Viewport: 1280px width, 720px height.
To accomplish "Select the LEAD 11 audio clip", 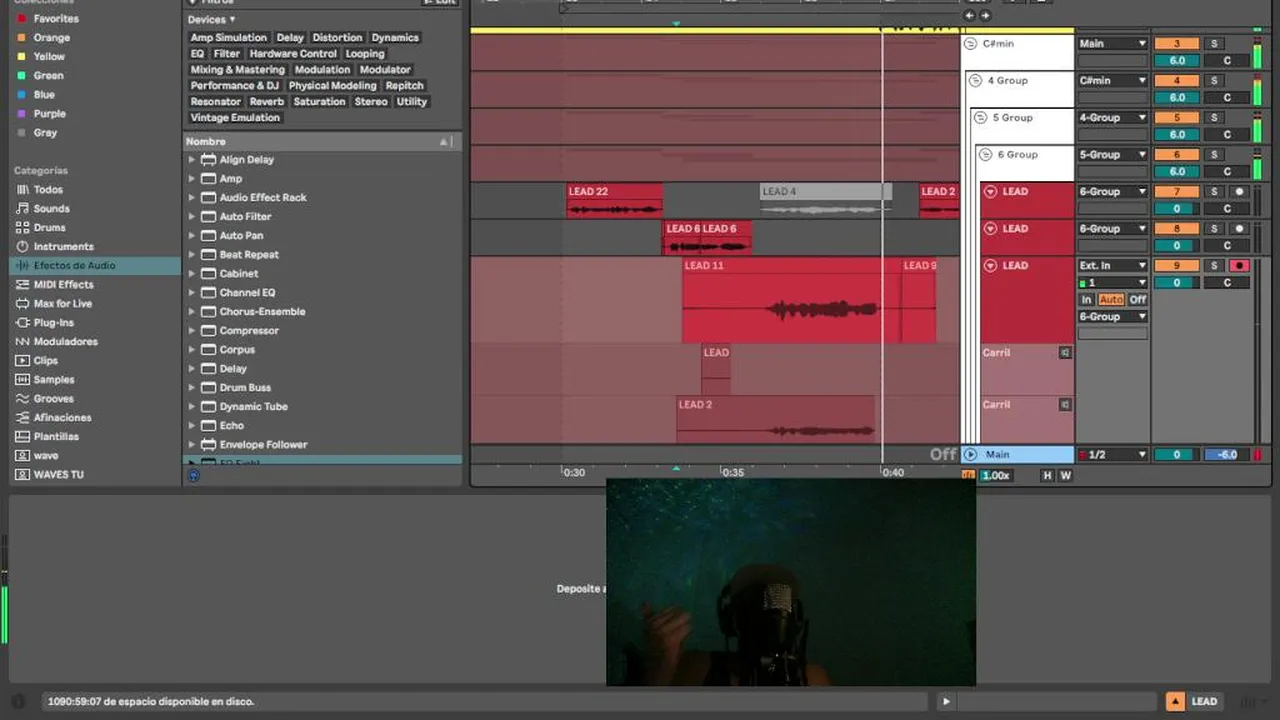I will point(791,300).
